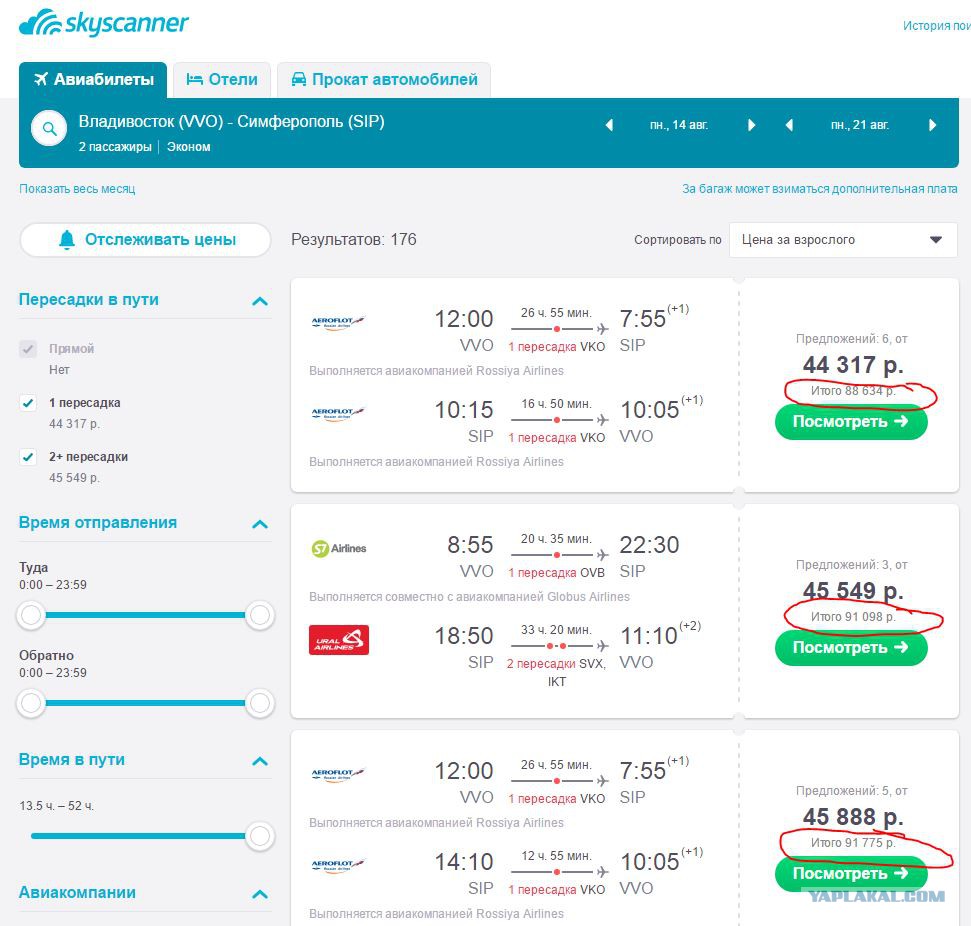Go to previous return date before 21 авг.
This screenshot has width=971, height=926.
789,125
